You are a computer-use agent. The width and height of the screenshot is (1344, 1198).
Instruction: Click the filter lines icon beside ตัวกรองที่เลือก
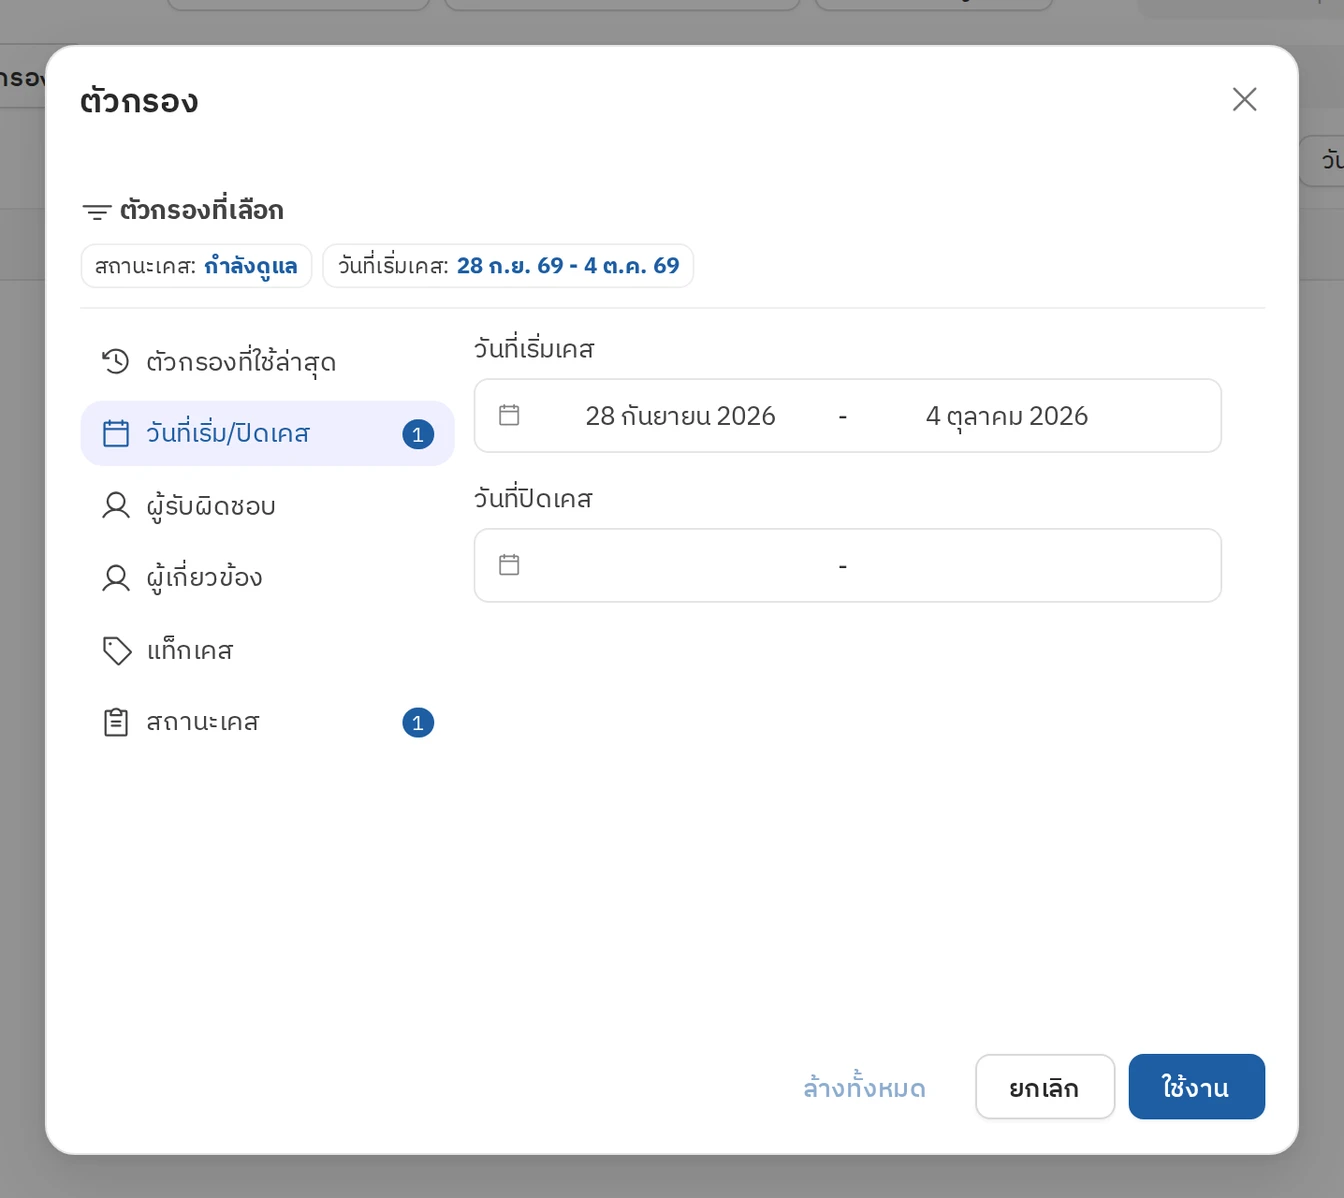[97, 211]
